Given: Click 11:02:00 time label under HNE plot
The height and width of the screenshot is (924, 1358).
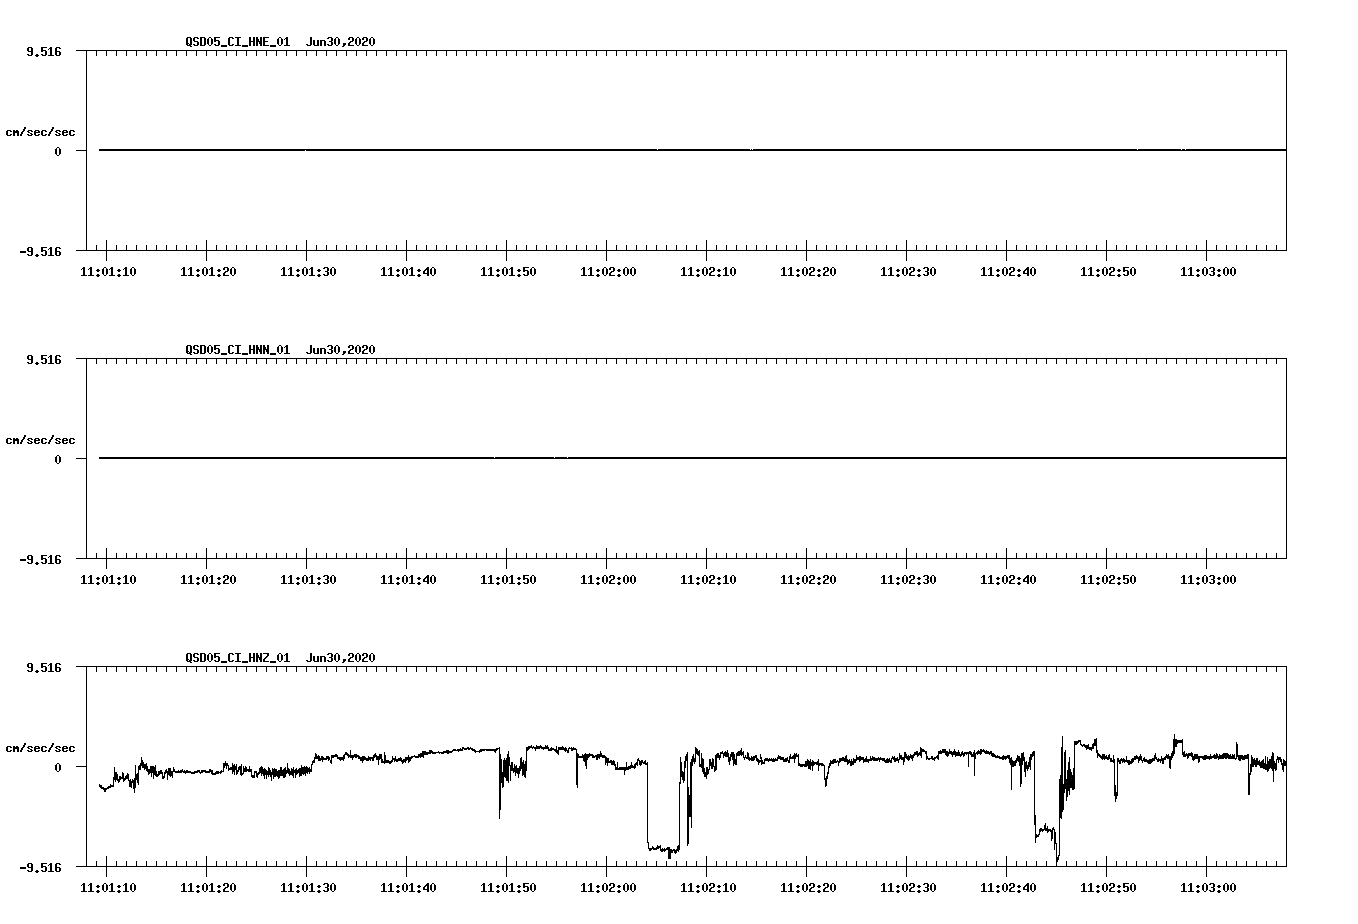Looking at the screenshot, I should pyautogui.click(x=608, y=272).
